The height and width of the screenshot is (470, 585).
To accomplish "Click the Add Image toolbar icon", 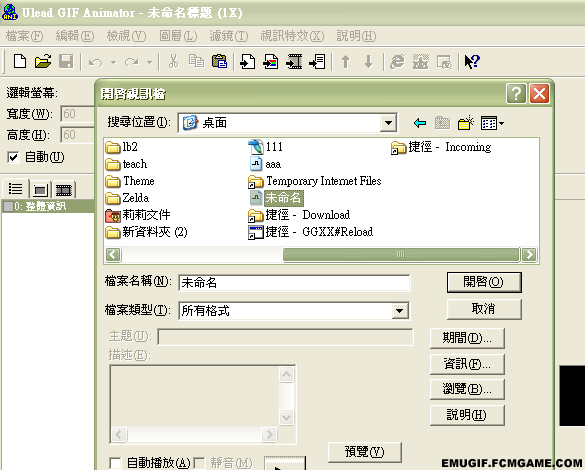I will (270, 62).
